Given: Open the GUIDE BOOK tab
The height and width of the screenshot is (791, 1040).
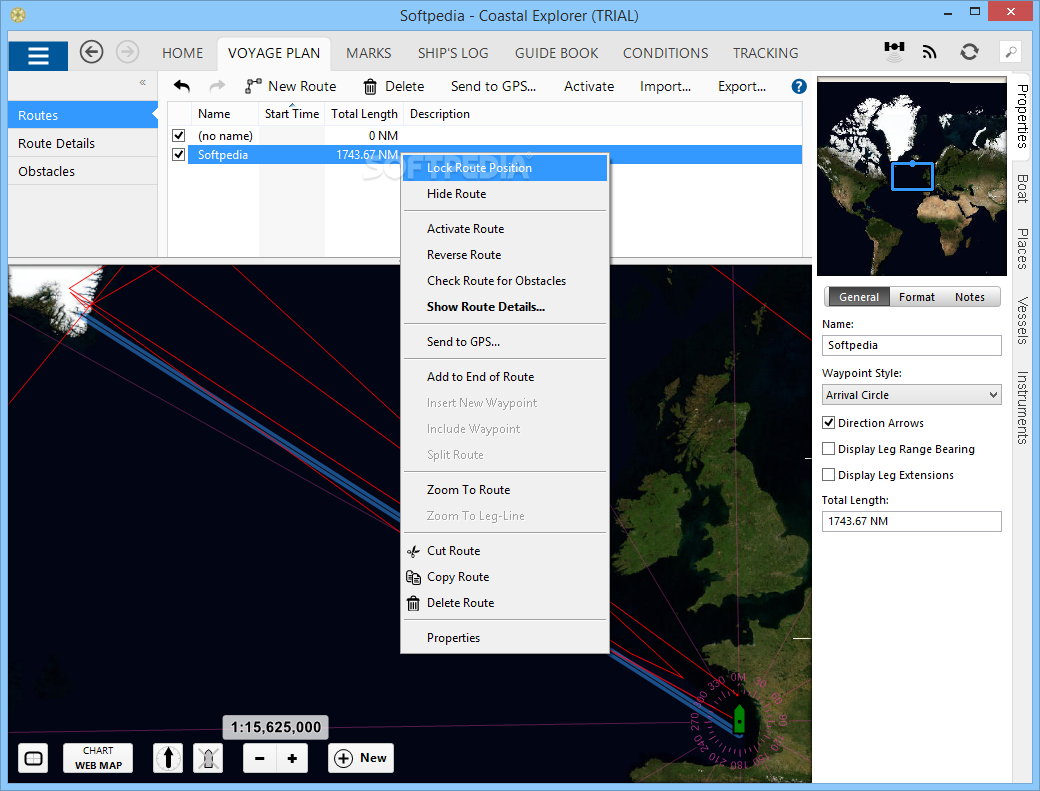Looking at the screenshot, I should 556,53.
